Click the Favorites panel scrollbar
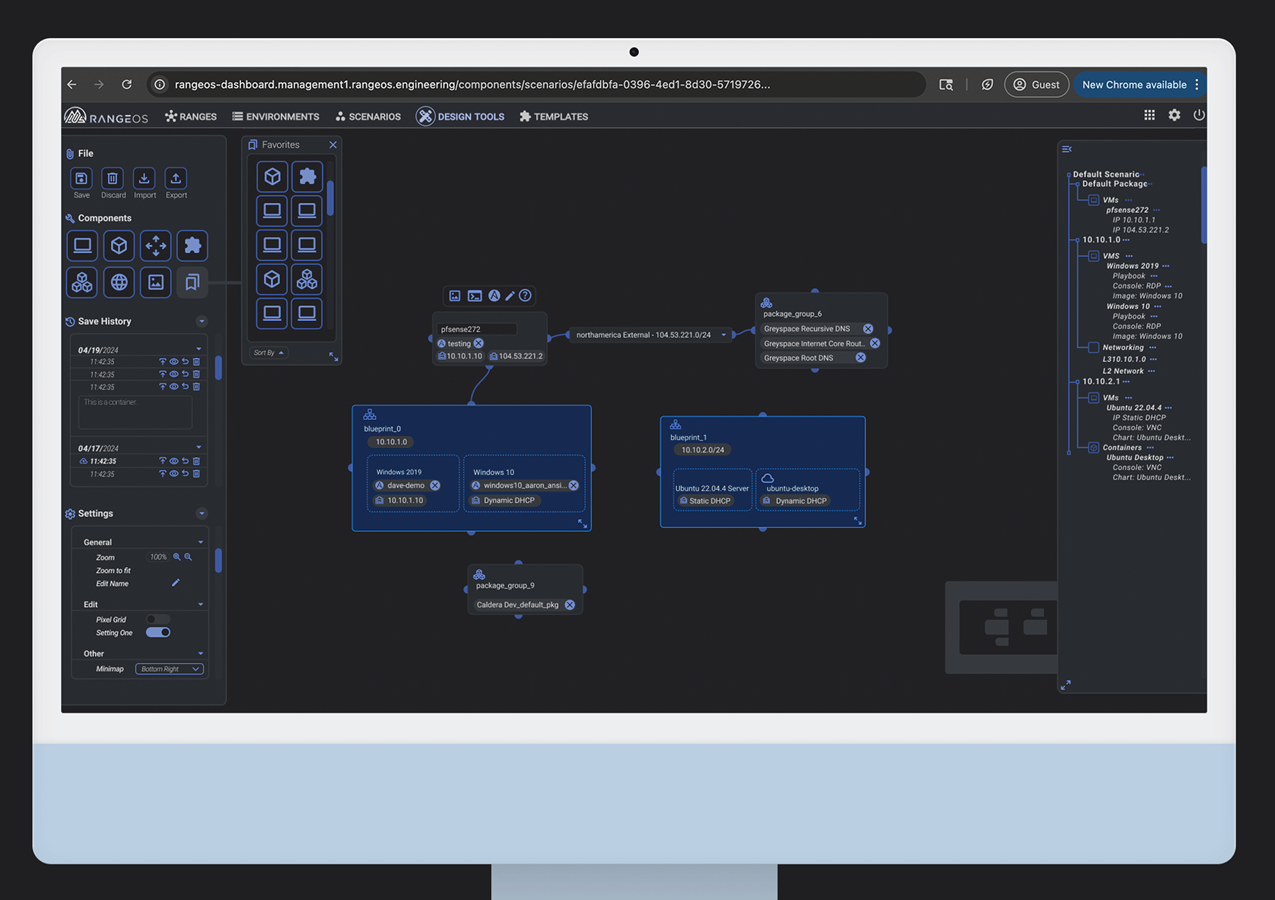This screenshot has width=1275, height=900. tap(330, 197)
